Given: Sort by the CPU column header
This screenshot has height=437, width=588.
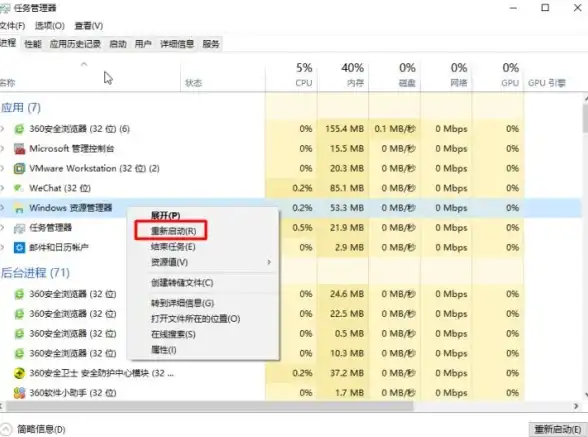Looking at the screenshot, I should pos(291,75).
